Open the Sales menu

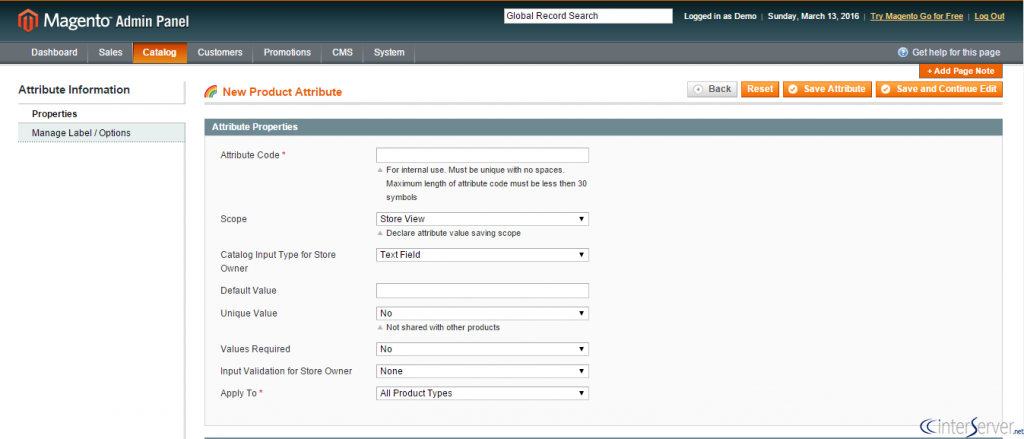click(110, 53)
